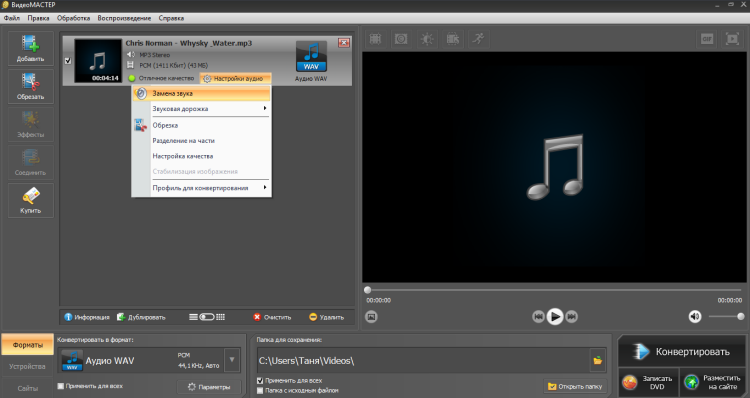Open format Параметры button
The image size is (750, 398).
209,387
